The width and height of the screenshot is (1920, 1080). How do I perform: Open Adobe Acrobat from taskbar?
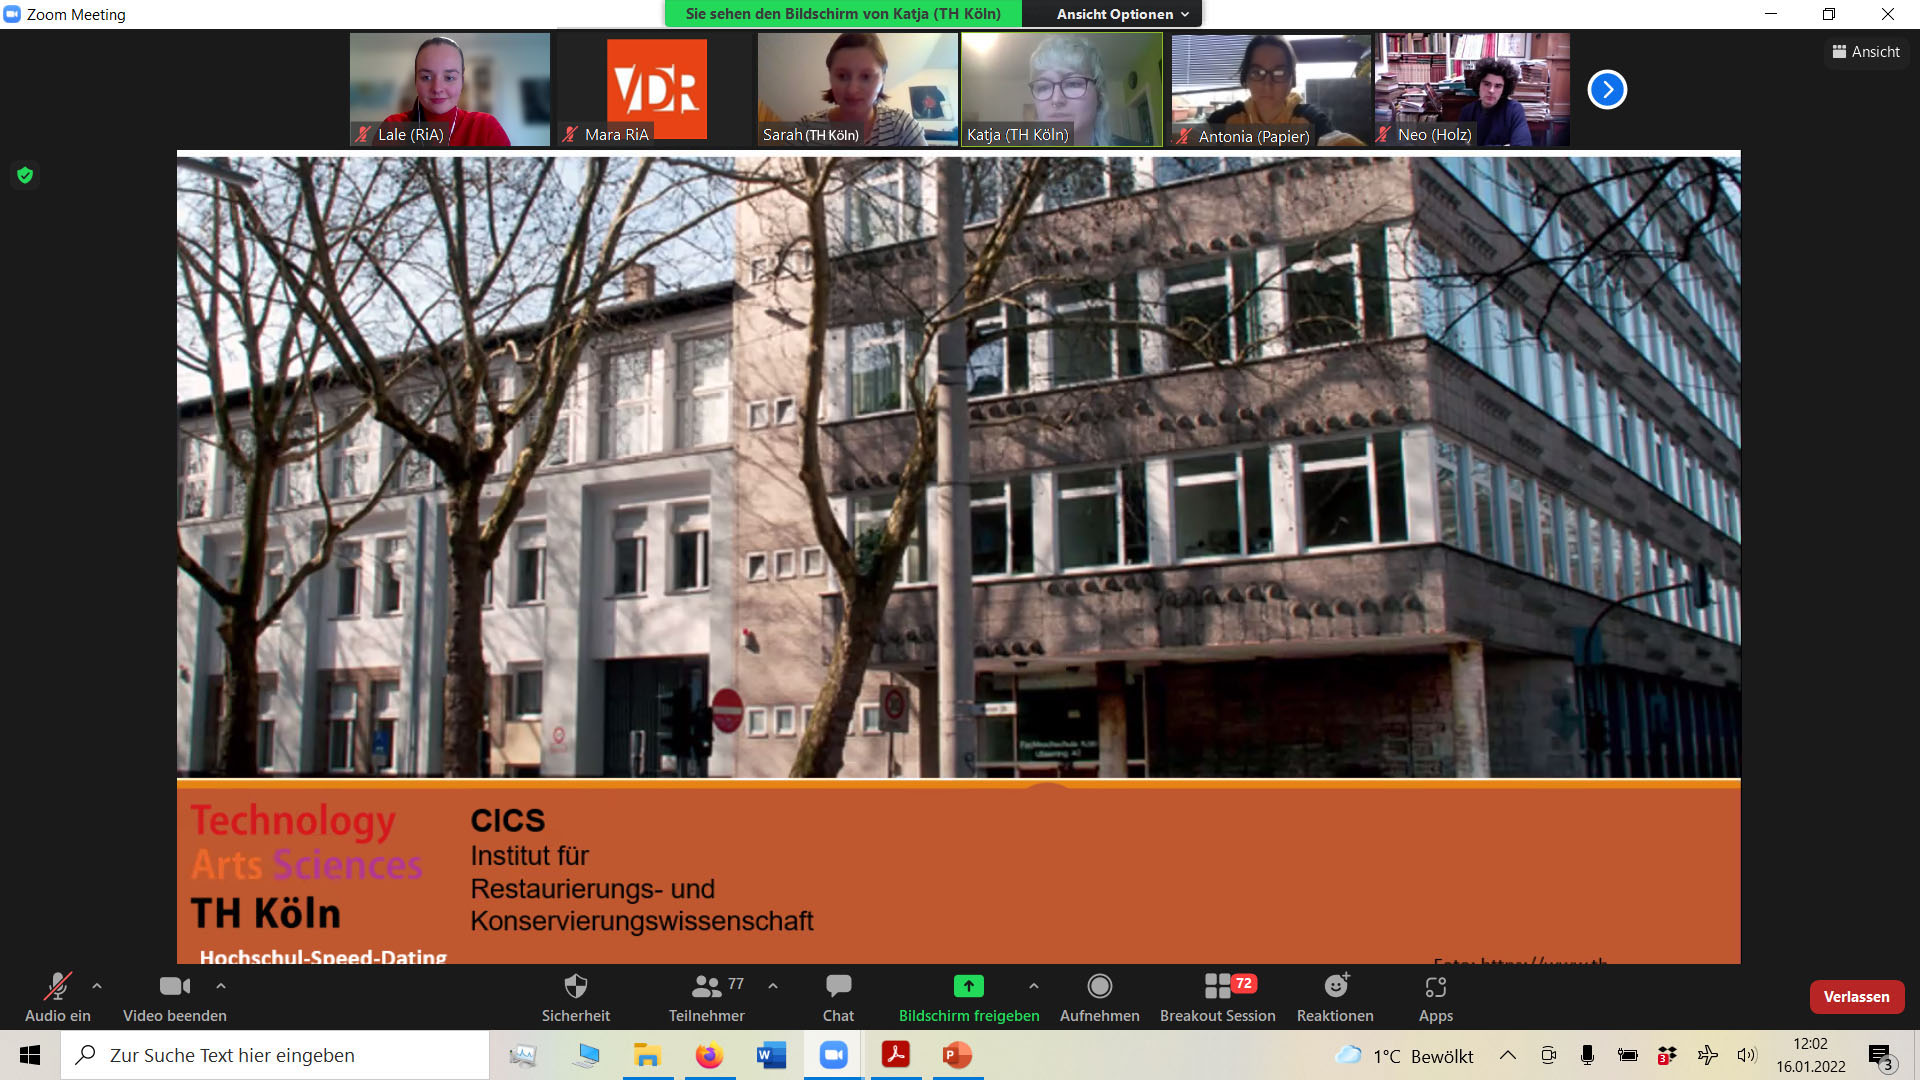[895, 1055]
